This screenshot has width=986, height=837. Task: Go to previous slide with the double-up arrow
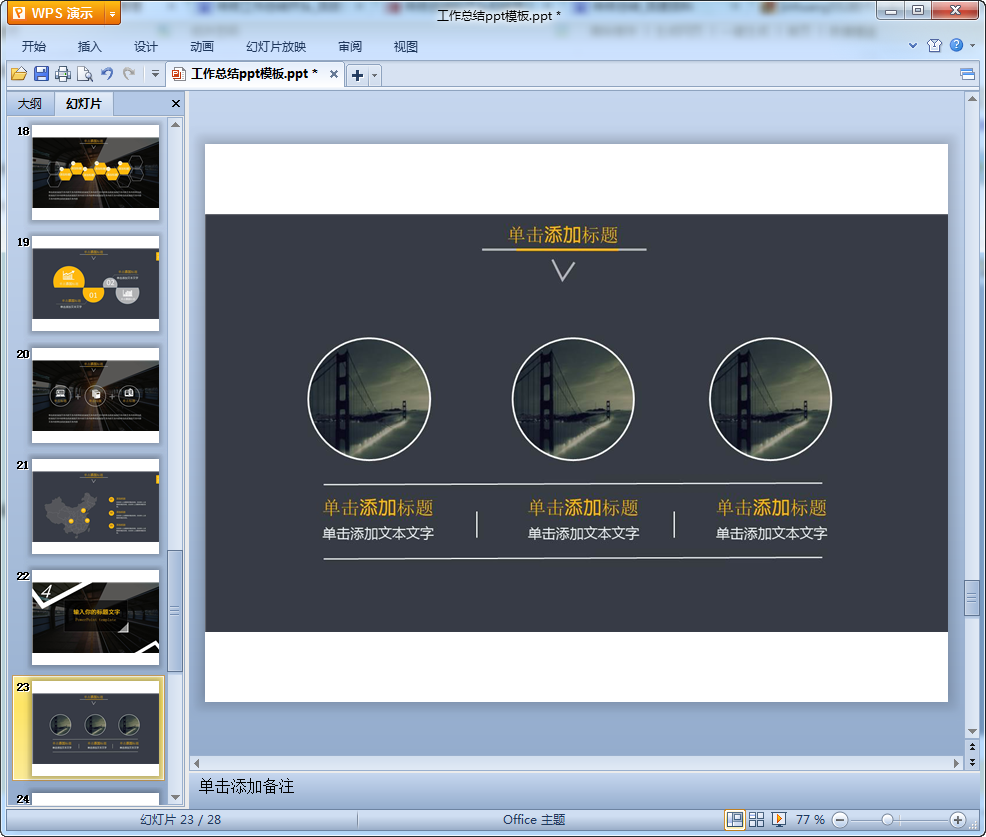(x=972, y=748)
